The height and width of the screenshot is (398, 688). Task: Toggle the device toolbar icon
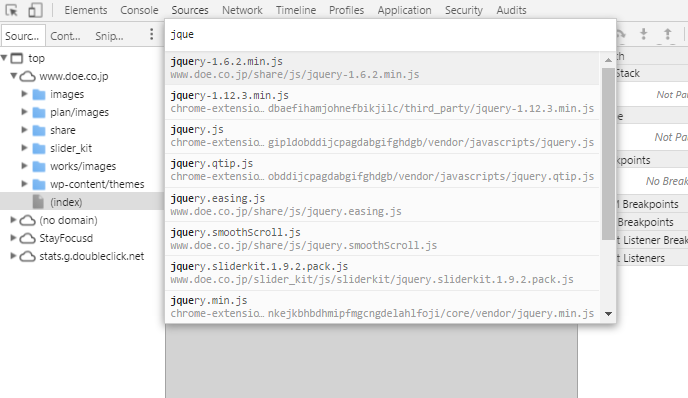click(35, 10)
